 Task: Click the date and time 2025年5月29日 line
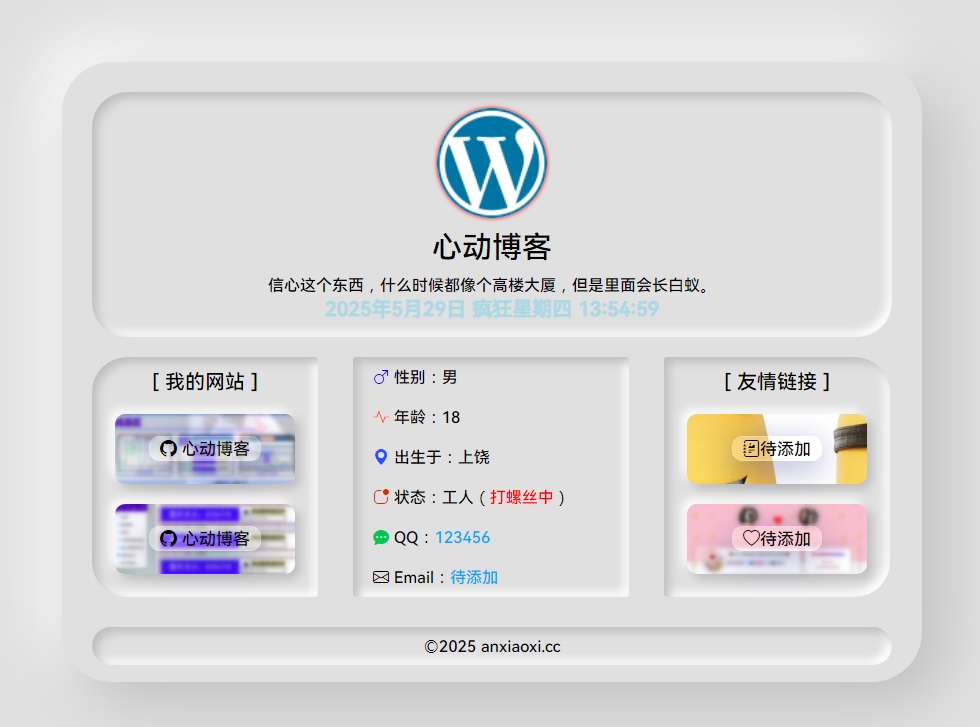[x=492, y=309]
